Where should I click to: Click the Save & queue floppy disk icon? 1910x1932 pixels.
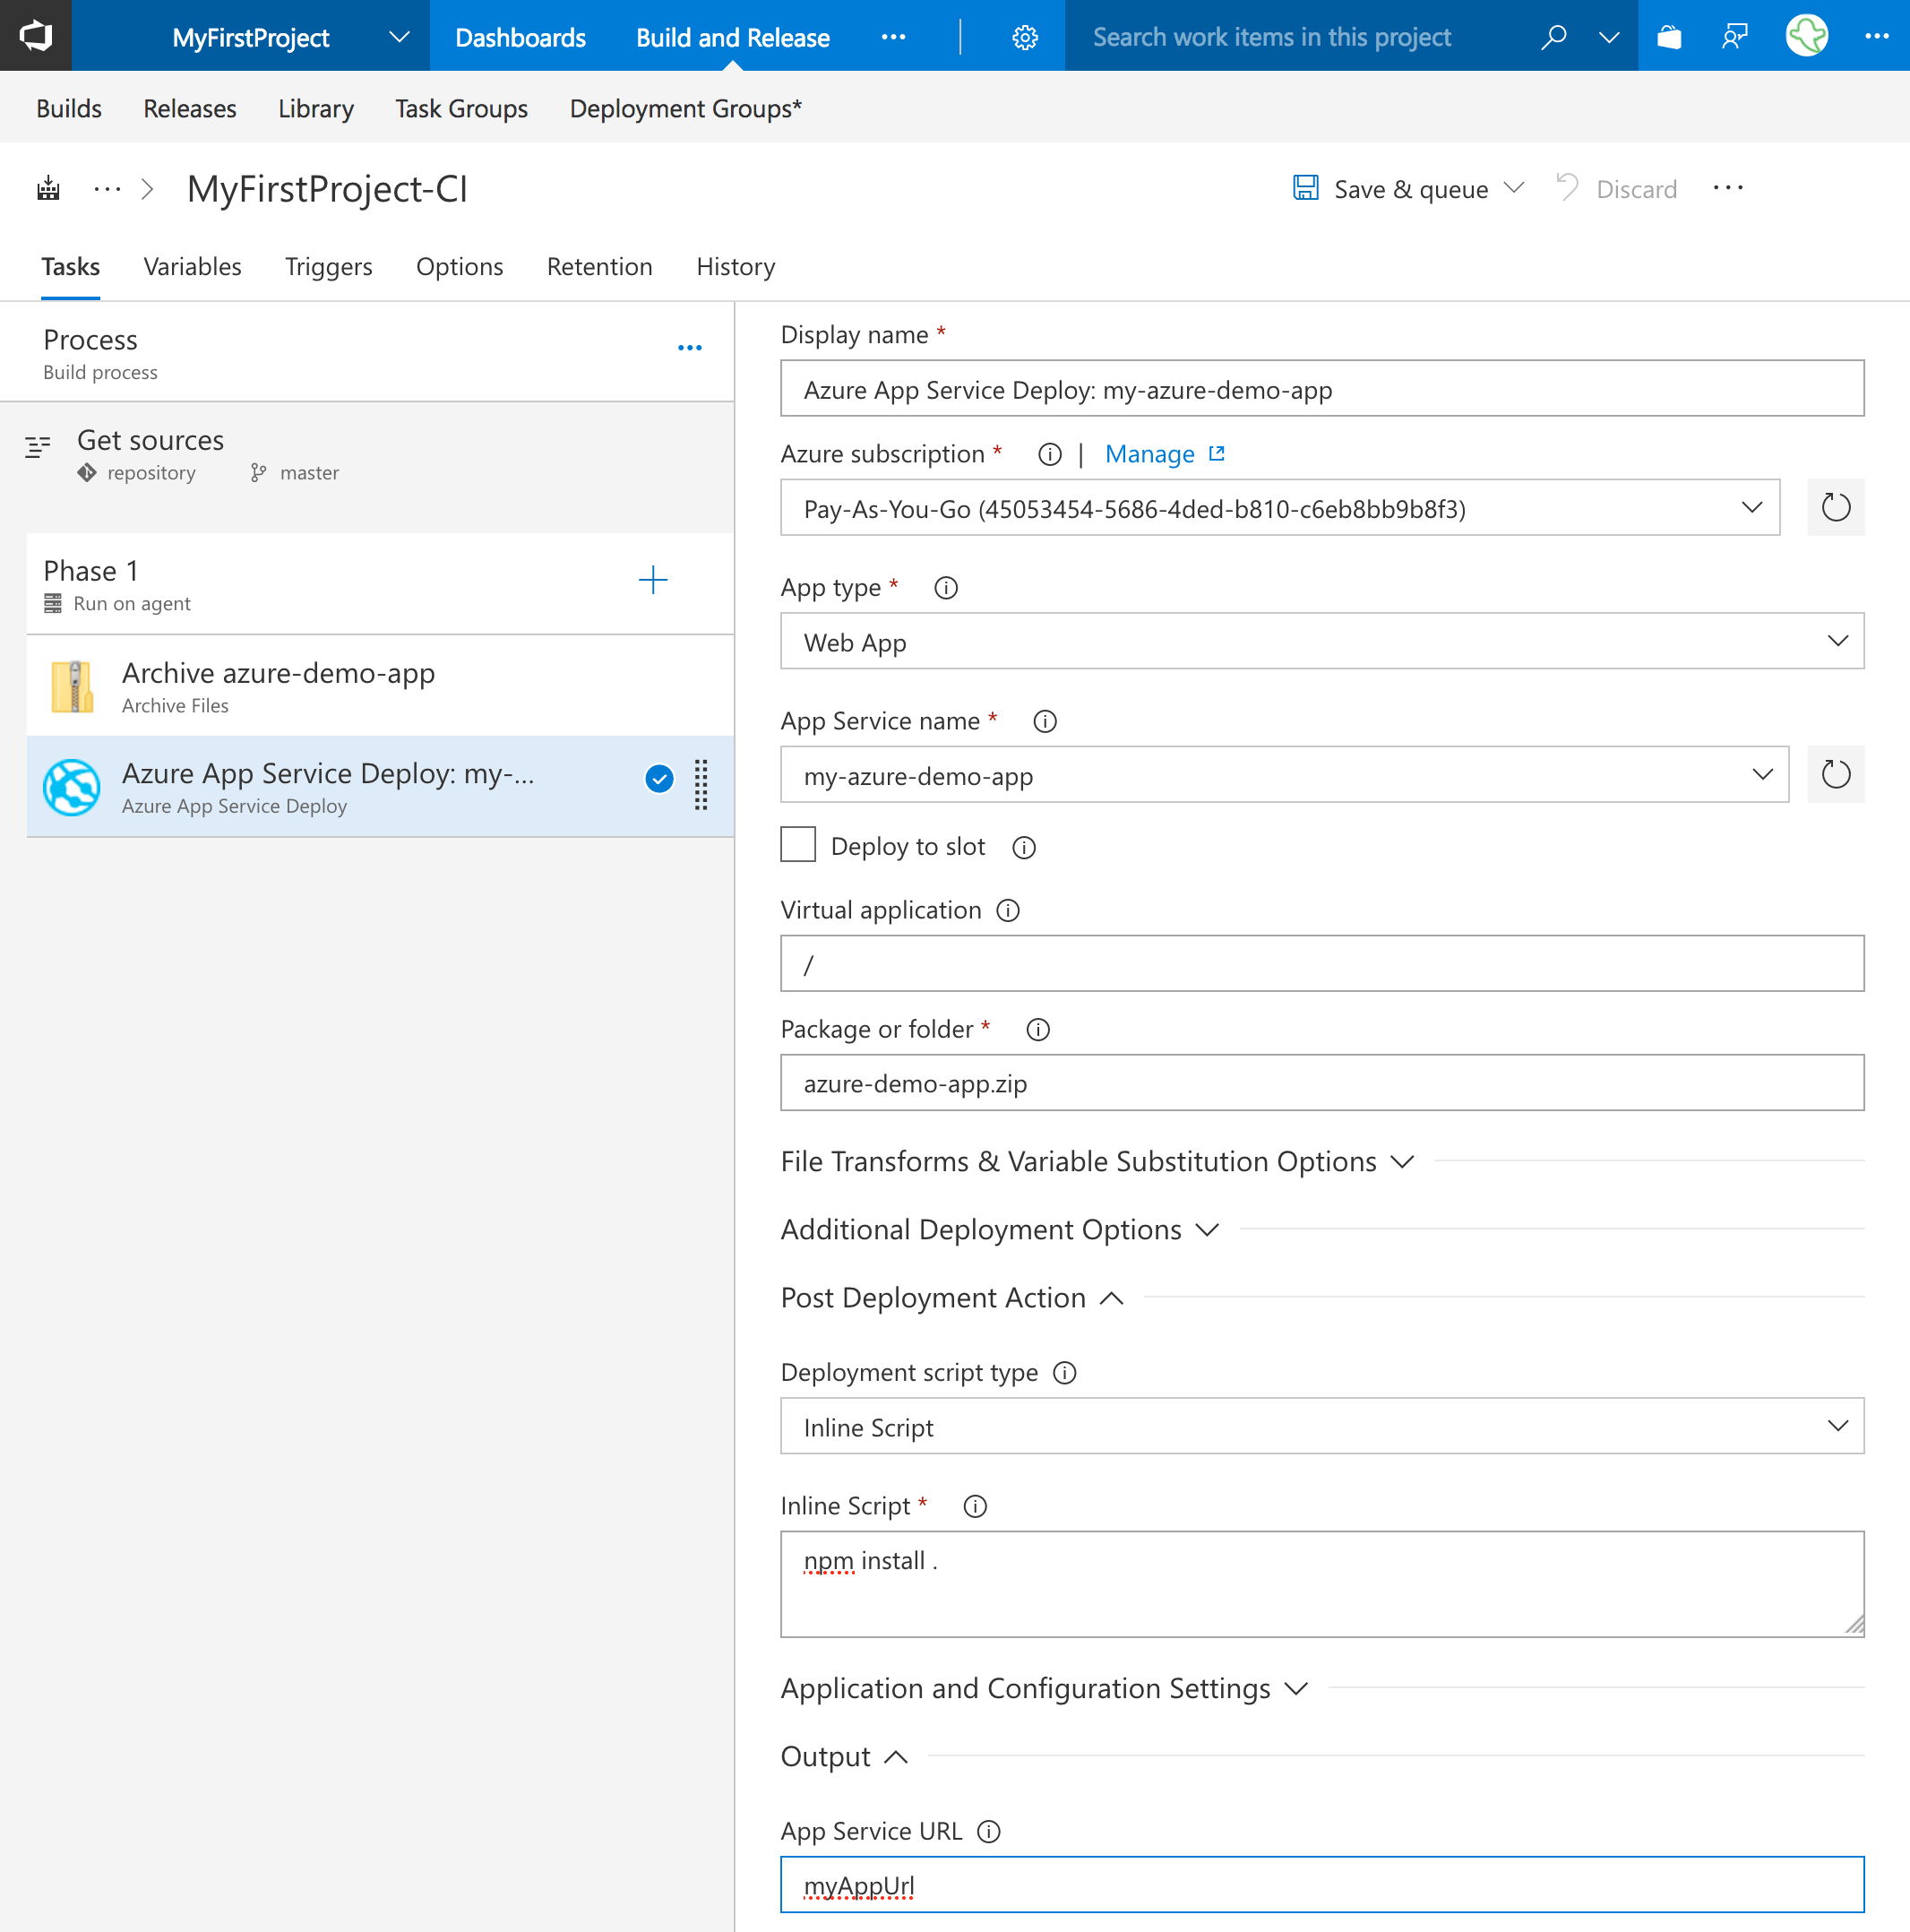tap(1305, 188)
